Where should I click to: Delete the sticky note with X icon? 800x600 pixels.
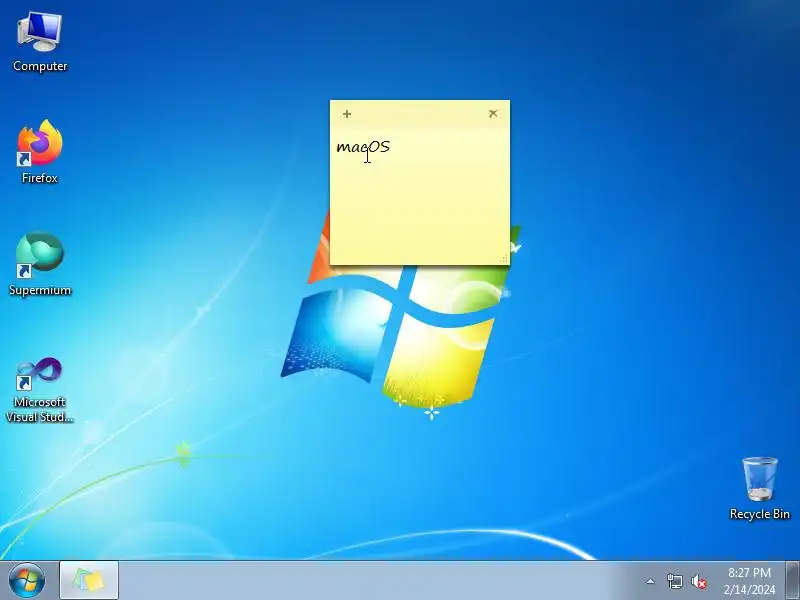click(x=493, y=113)
